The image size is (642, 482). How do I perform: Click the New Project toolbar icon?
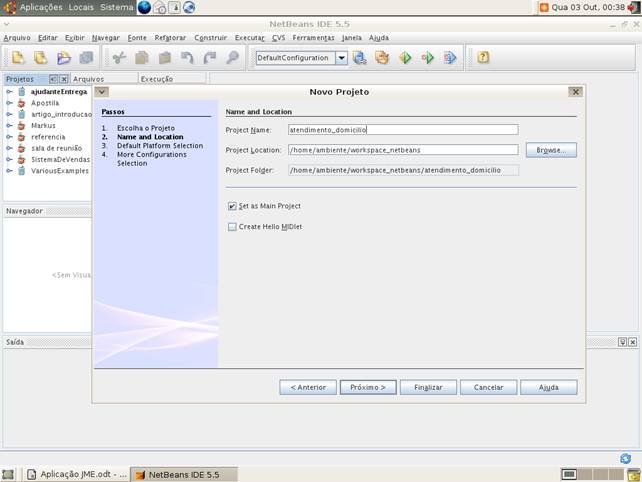[x=40, y=58]
